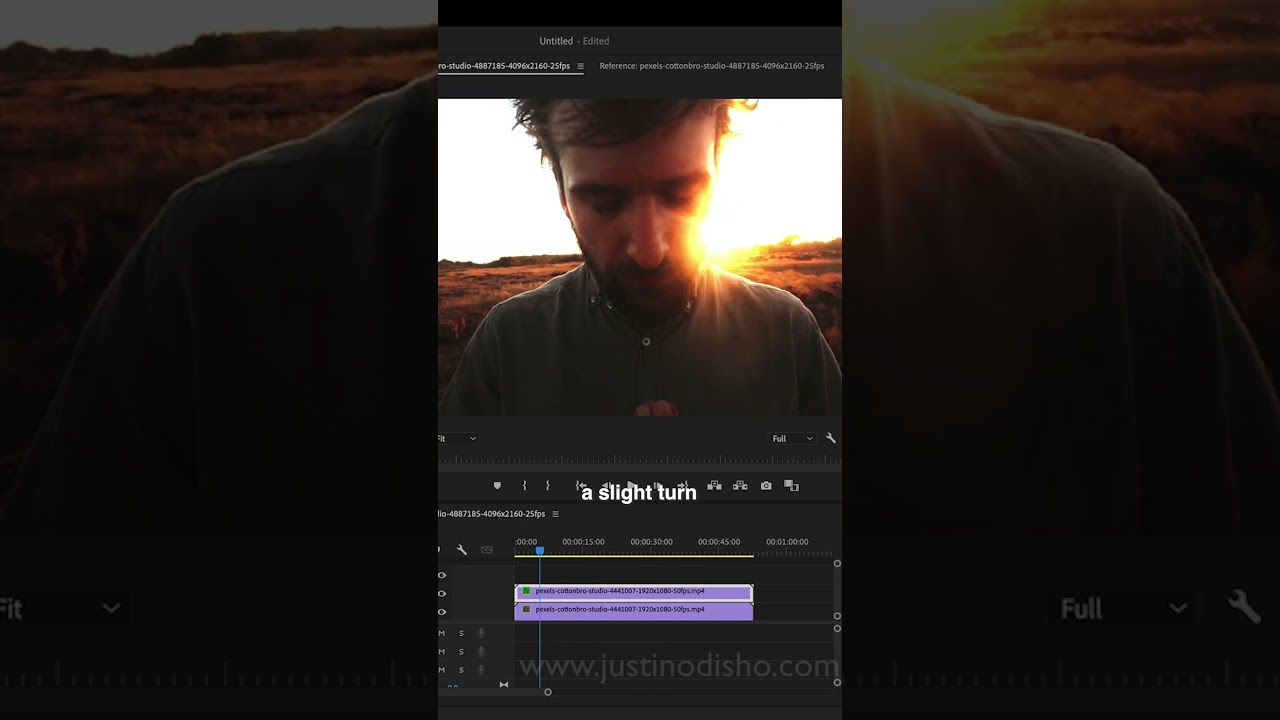Click 00:01:00:00 on the timeline ruler
Screen dimensions: 1280x720
[x=787, y=542]
